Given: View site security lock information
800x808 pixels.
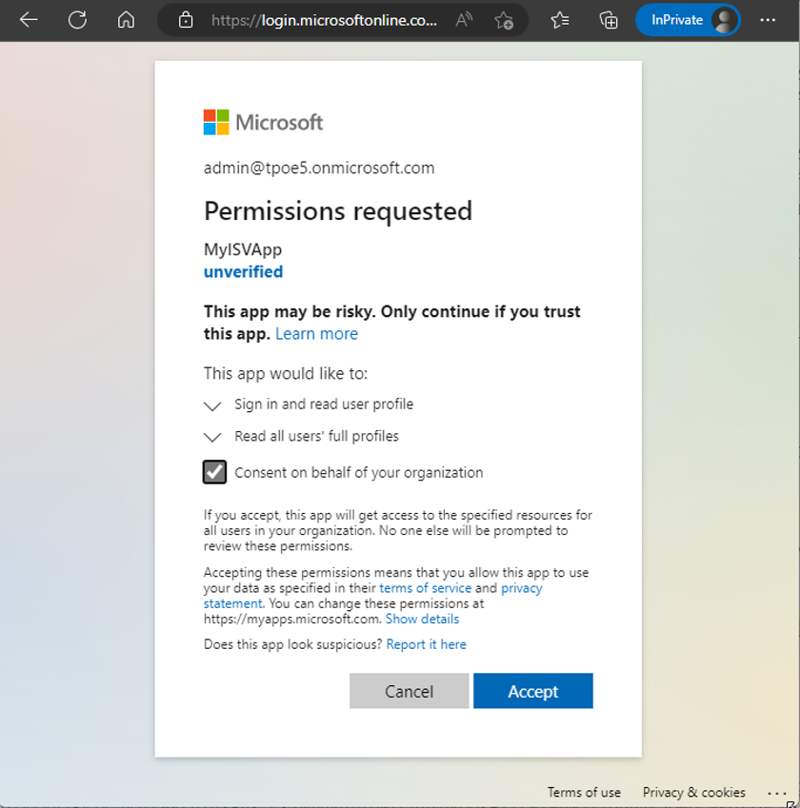Looking at the screenshot, I should (x=184, y=20).
